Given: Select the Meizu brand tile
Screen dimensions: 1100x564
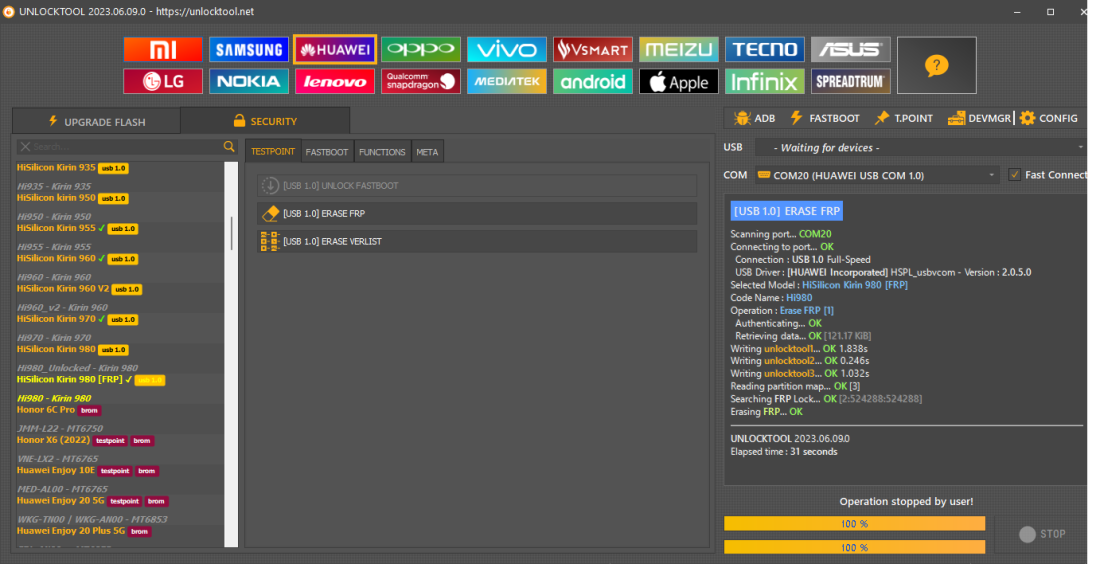Looking at the screenshot, I should (x=678, y=50).
